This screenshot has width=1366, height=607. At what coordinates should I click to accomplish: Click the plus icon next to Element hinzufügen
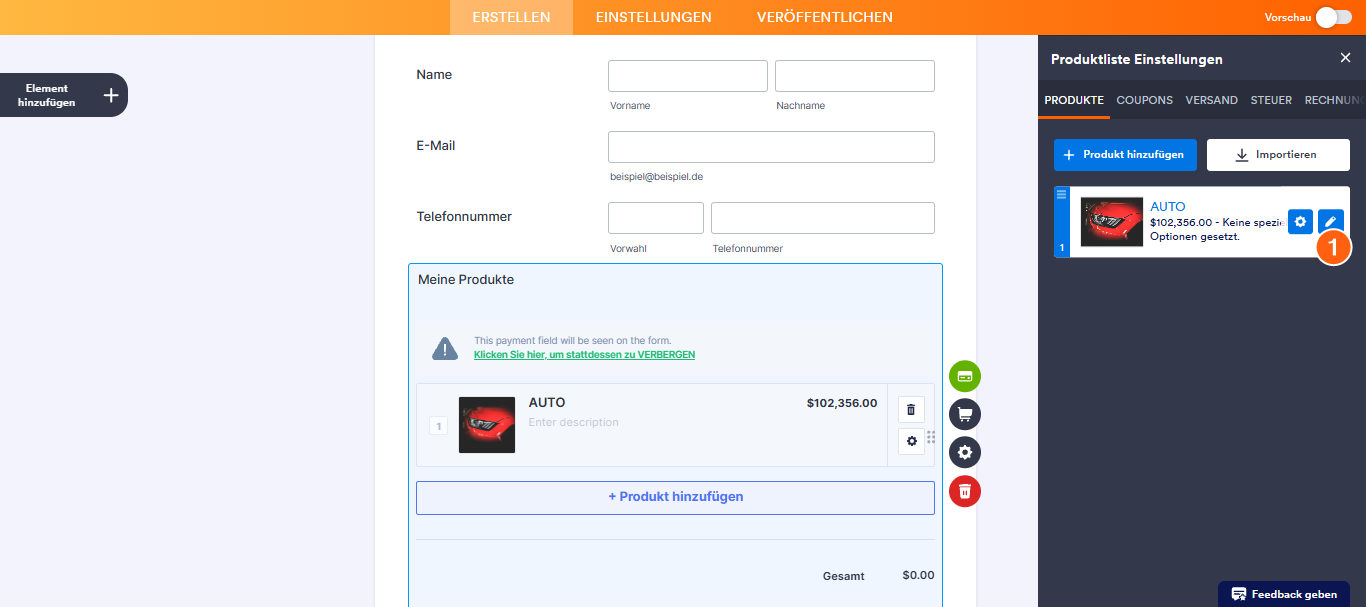(111, 95)
